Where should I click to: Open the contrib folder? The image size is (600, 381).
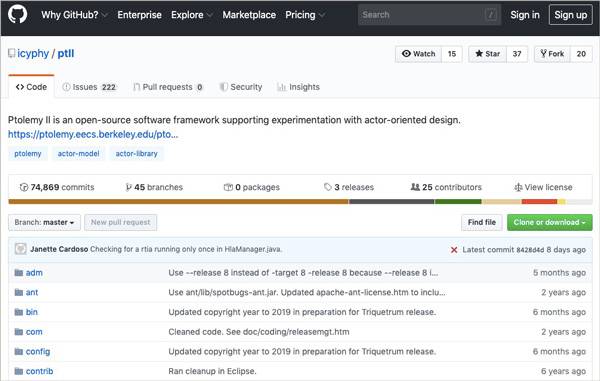39,371
